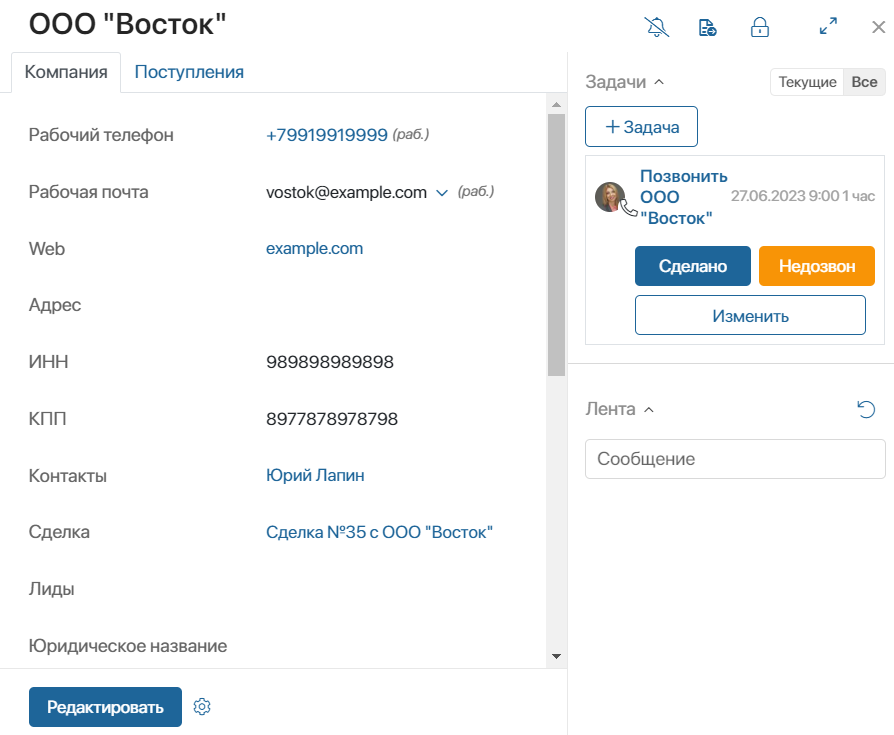This screenshot has height=735, width=894.
Task: Open task Позвонить ООО "Восток"
Action: [x=684, y=197]
